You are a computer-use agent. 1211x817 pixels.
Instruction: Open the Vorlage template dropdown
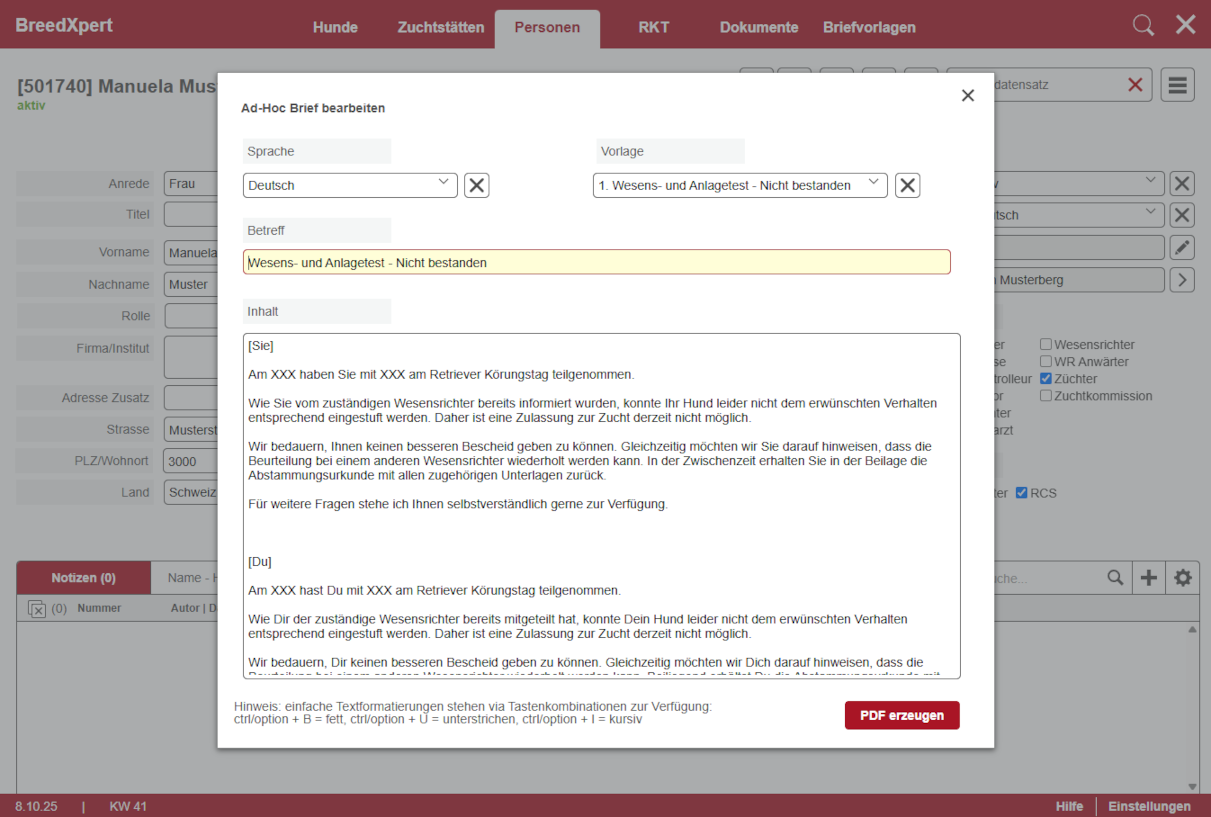click(x=740, y=185)
